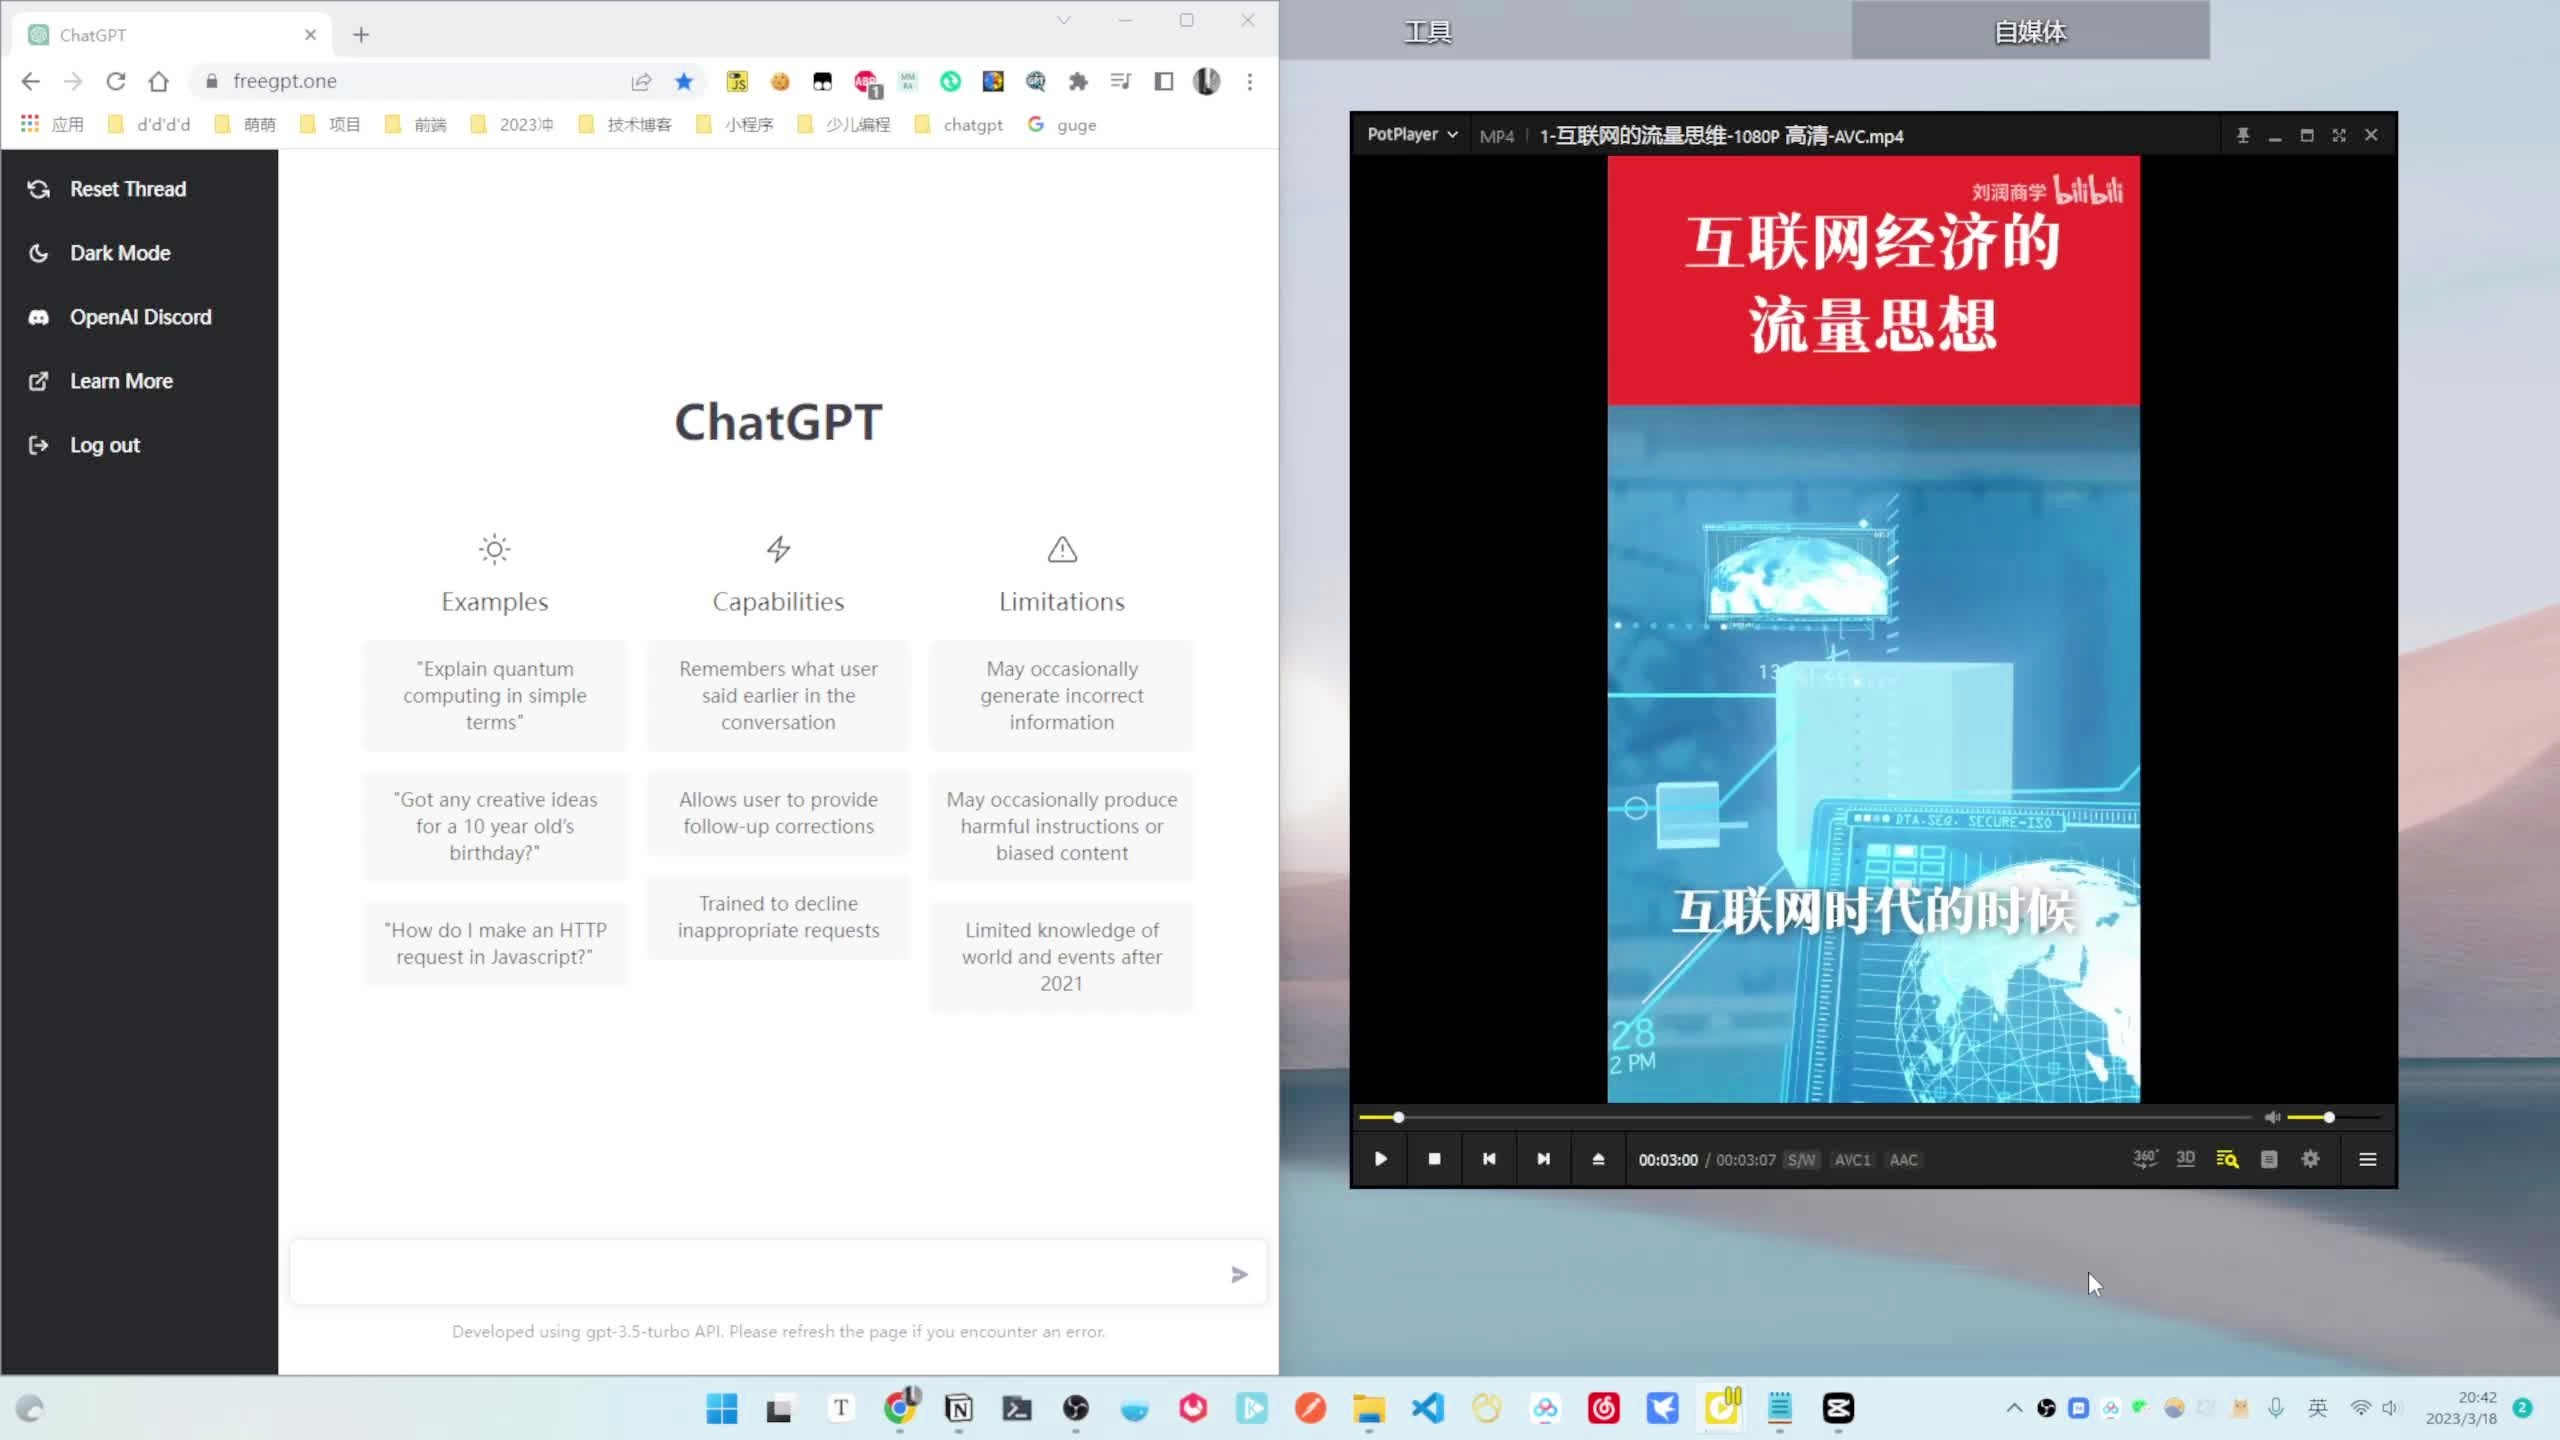Click the 20:42 taskbar clock
Image resolution: width=2560 pixels, height=1440 pixels.
pos(2461,1408)
